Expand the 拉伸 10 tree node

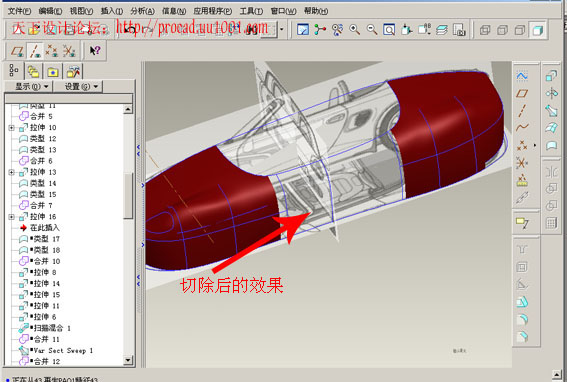pyautogui.click(x=12, y=128)
